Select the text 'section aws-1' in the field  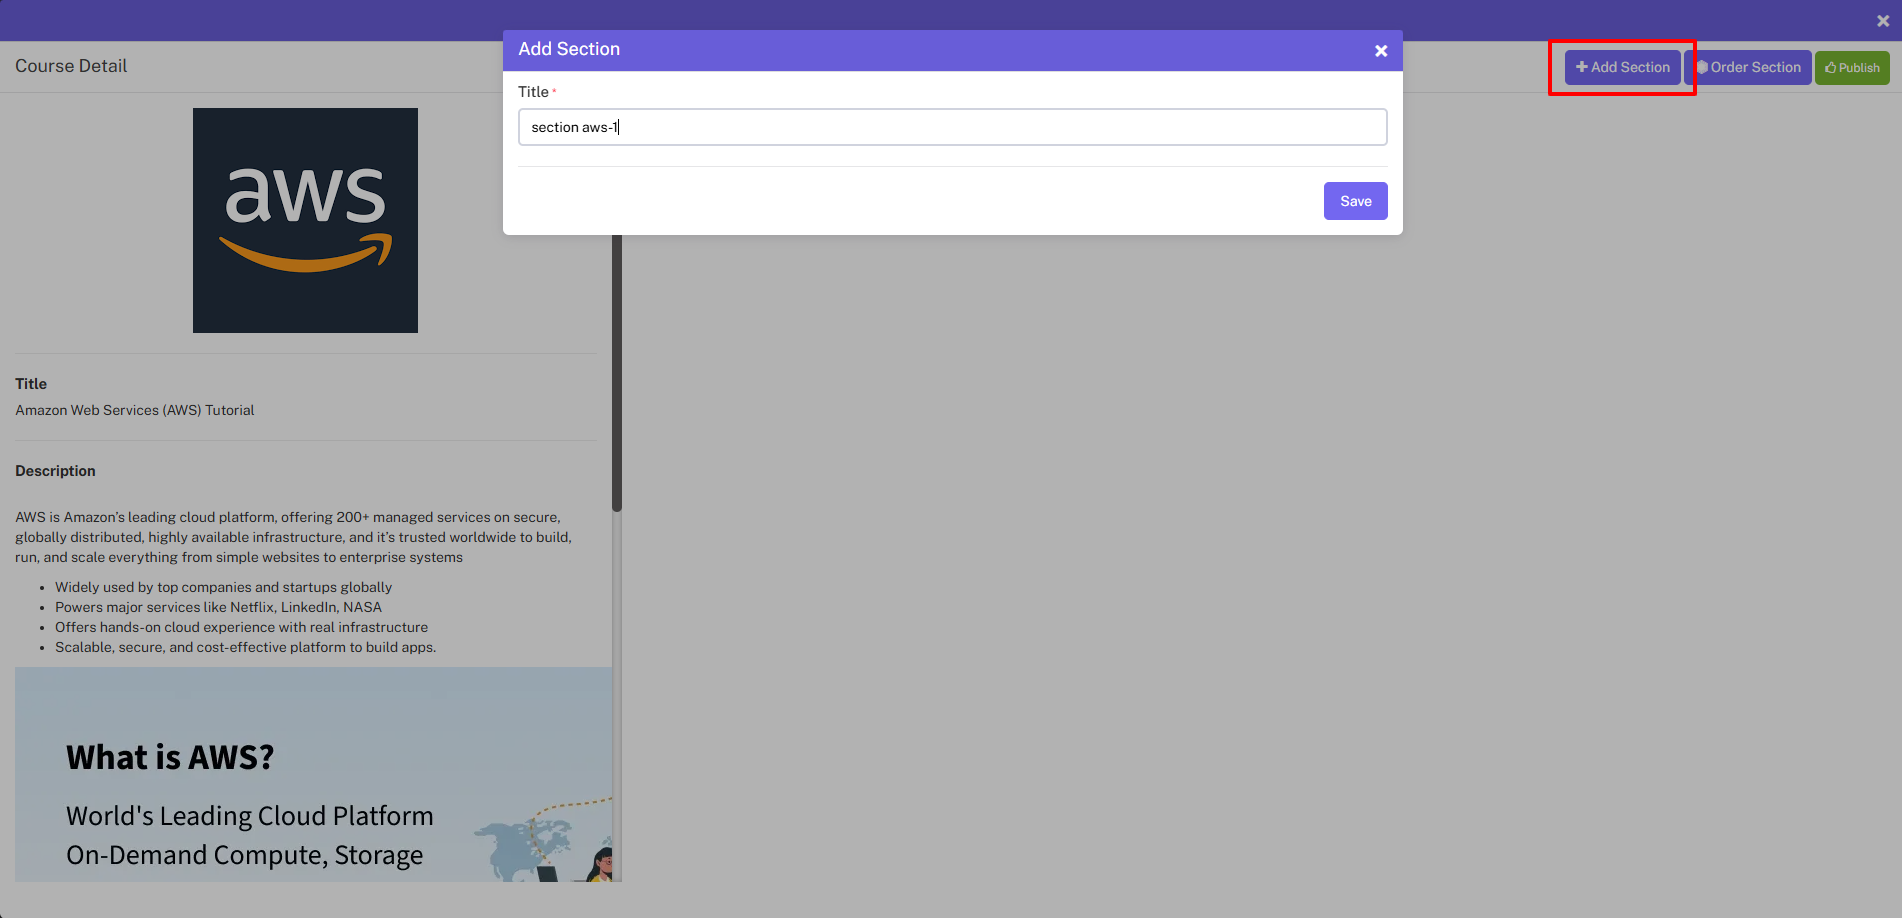(572, 127)
